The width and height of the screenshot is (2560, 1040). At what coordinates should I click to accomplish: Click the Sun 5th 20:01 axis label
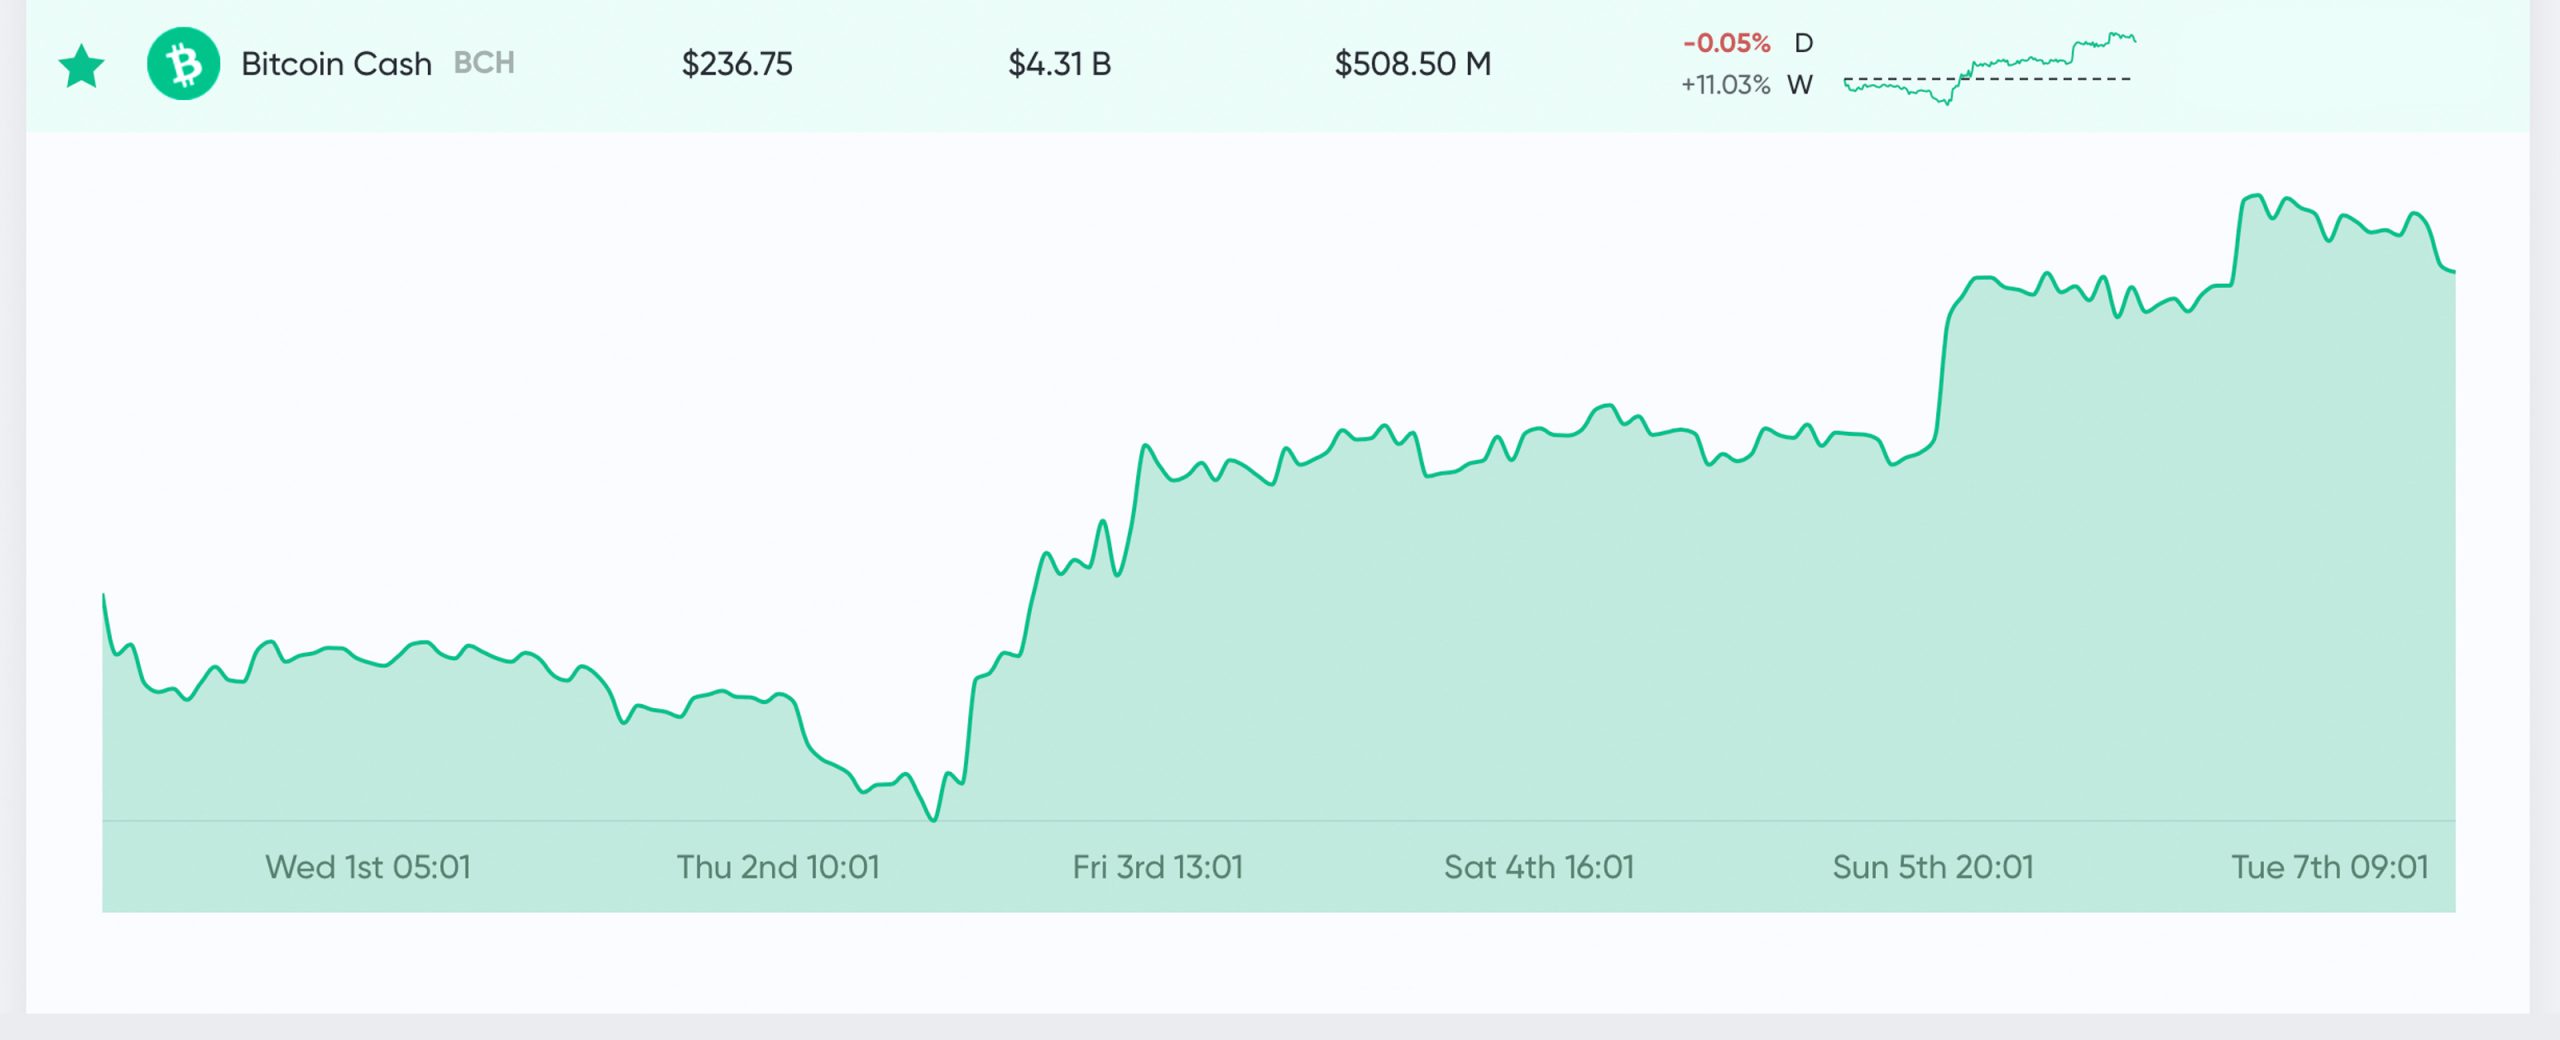pos(1933,867)
